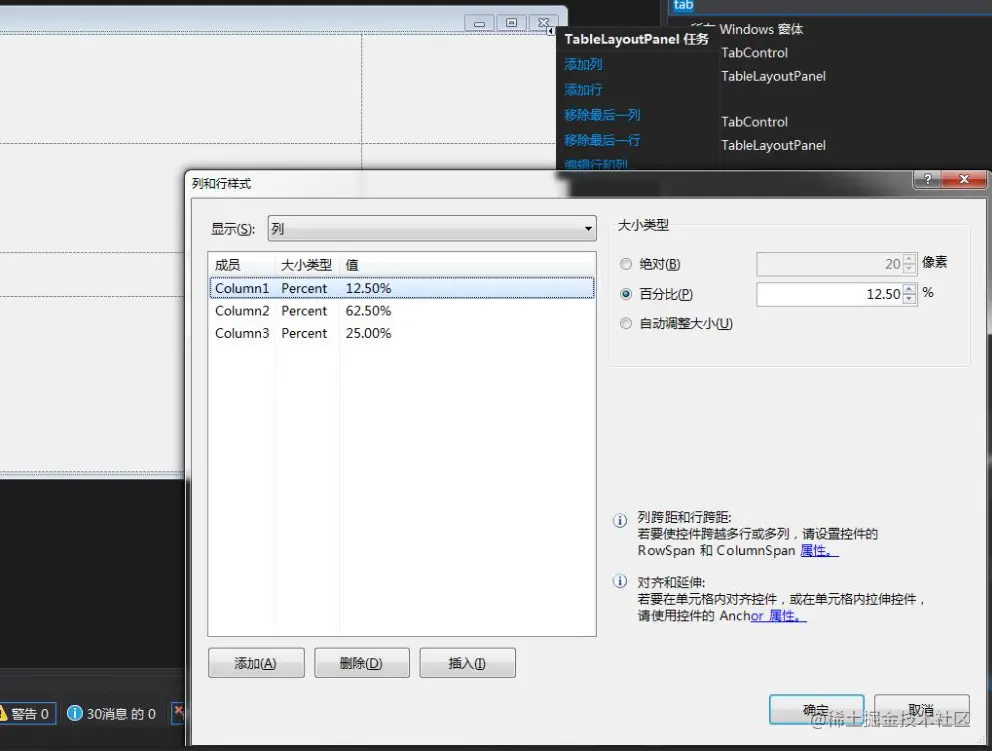
Task: Select the Percent (百分比) radio button
Action: coord(626,294)
